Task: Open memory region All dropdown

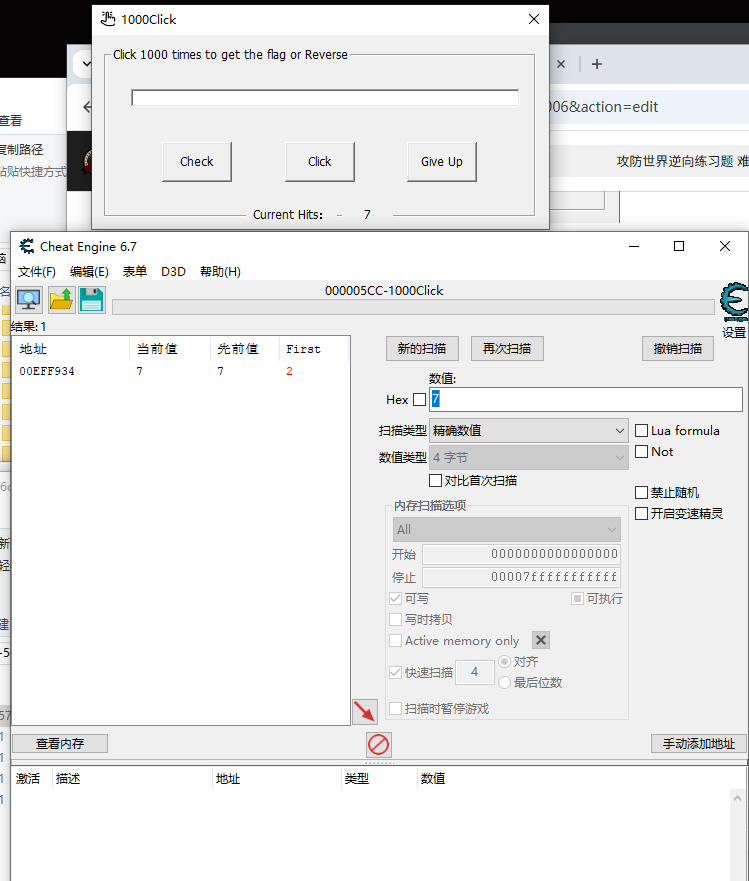Action: [x=507, y=529]
